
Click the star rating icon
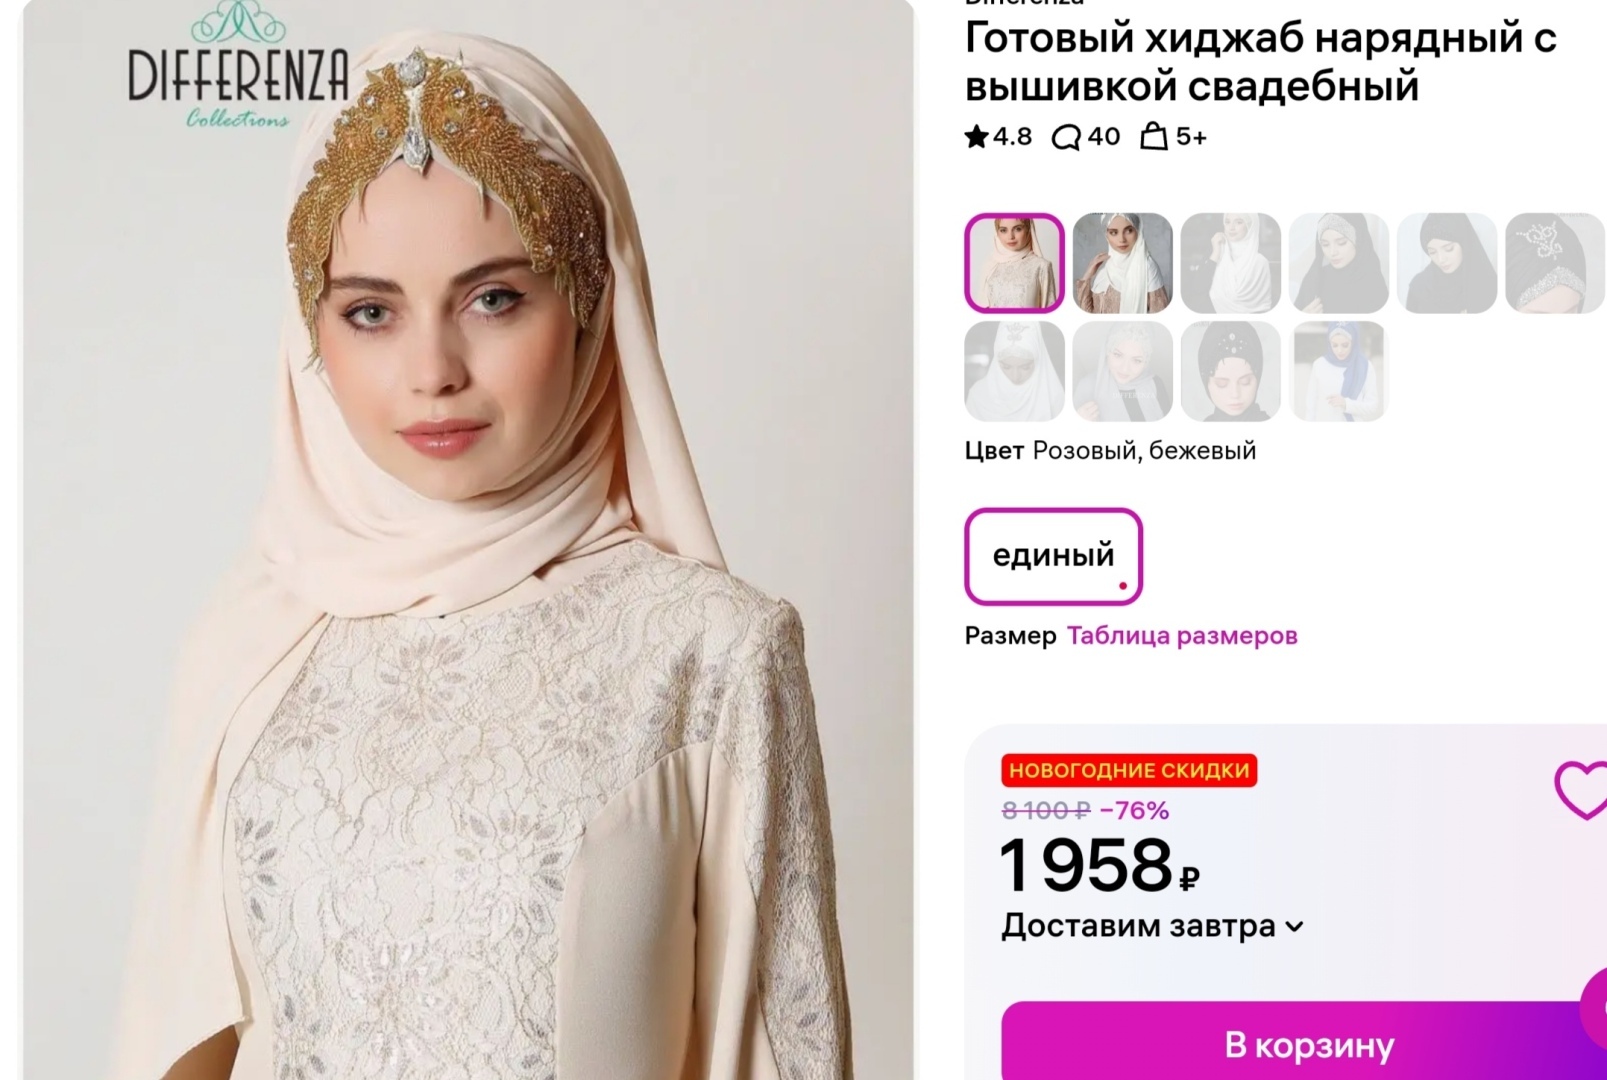[976, 137]
